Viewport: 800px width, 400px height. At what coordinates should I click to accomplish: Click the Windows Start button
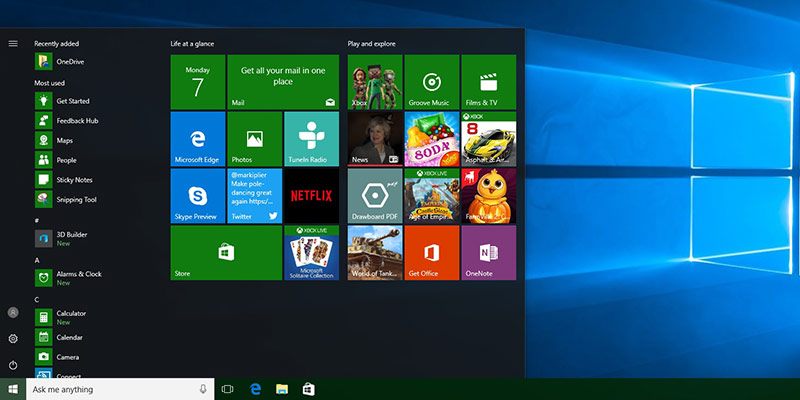(x=13, y=389)
